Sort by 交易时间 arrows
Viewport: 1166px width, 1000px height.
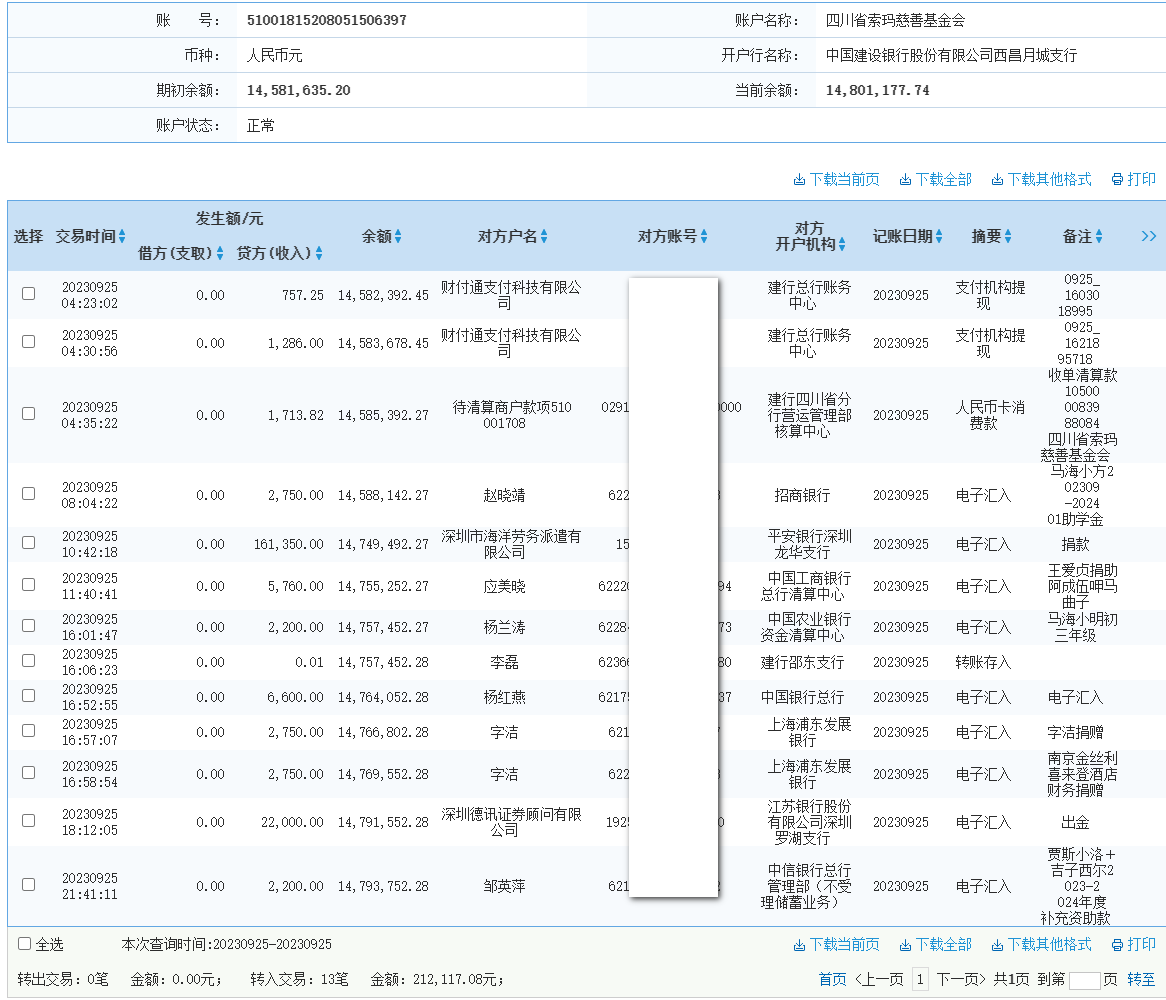pos(122,236)
